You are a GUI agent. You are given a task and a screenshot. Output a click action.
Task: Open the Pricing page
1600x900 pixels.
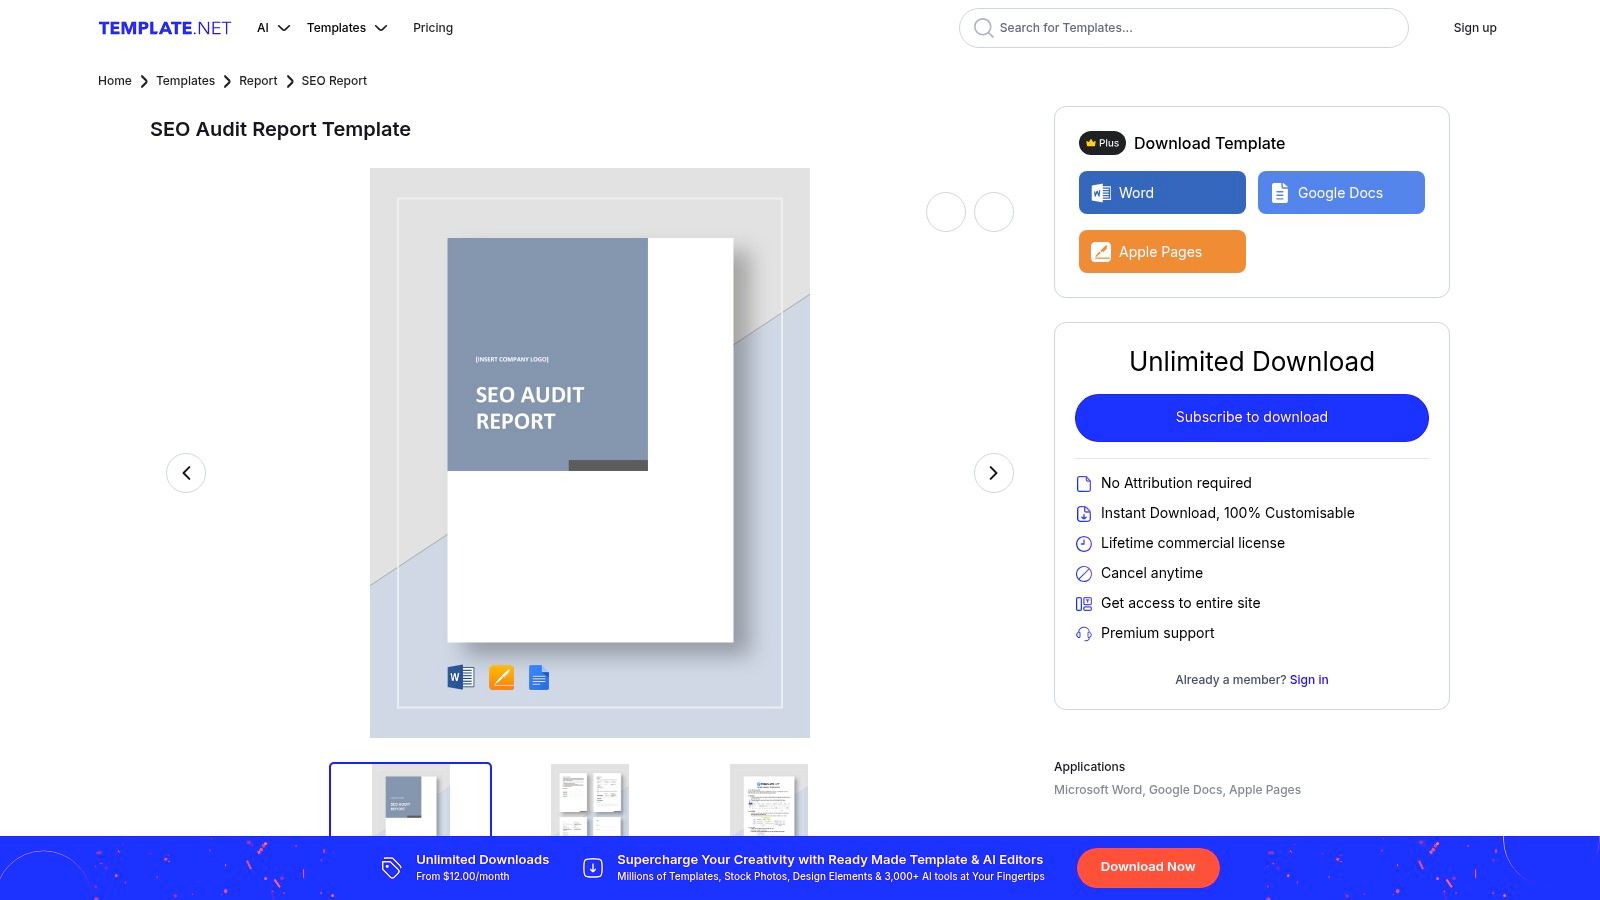click(433, 28)
